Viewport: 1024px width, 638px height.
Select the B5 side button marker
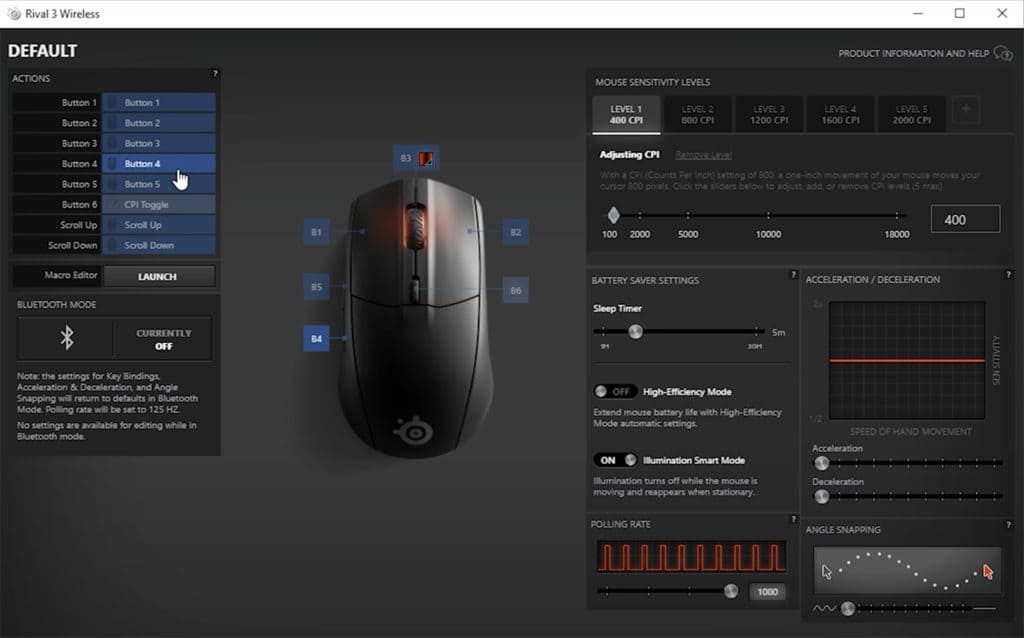tap(316, 287)
